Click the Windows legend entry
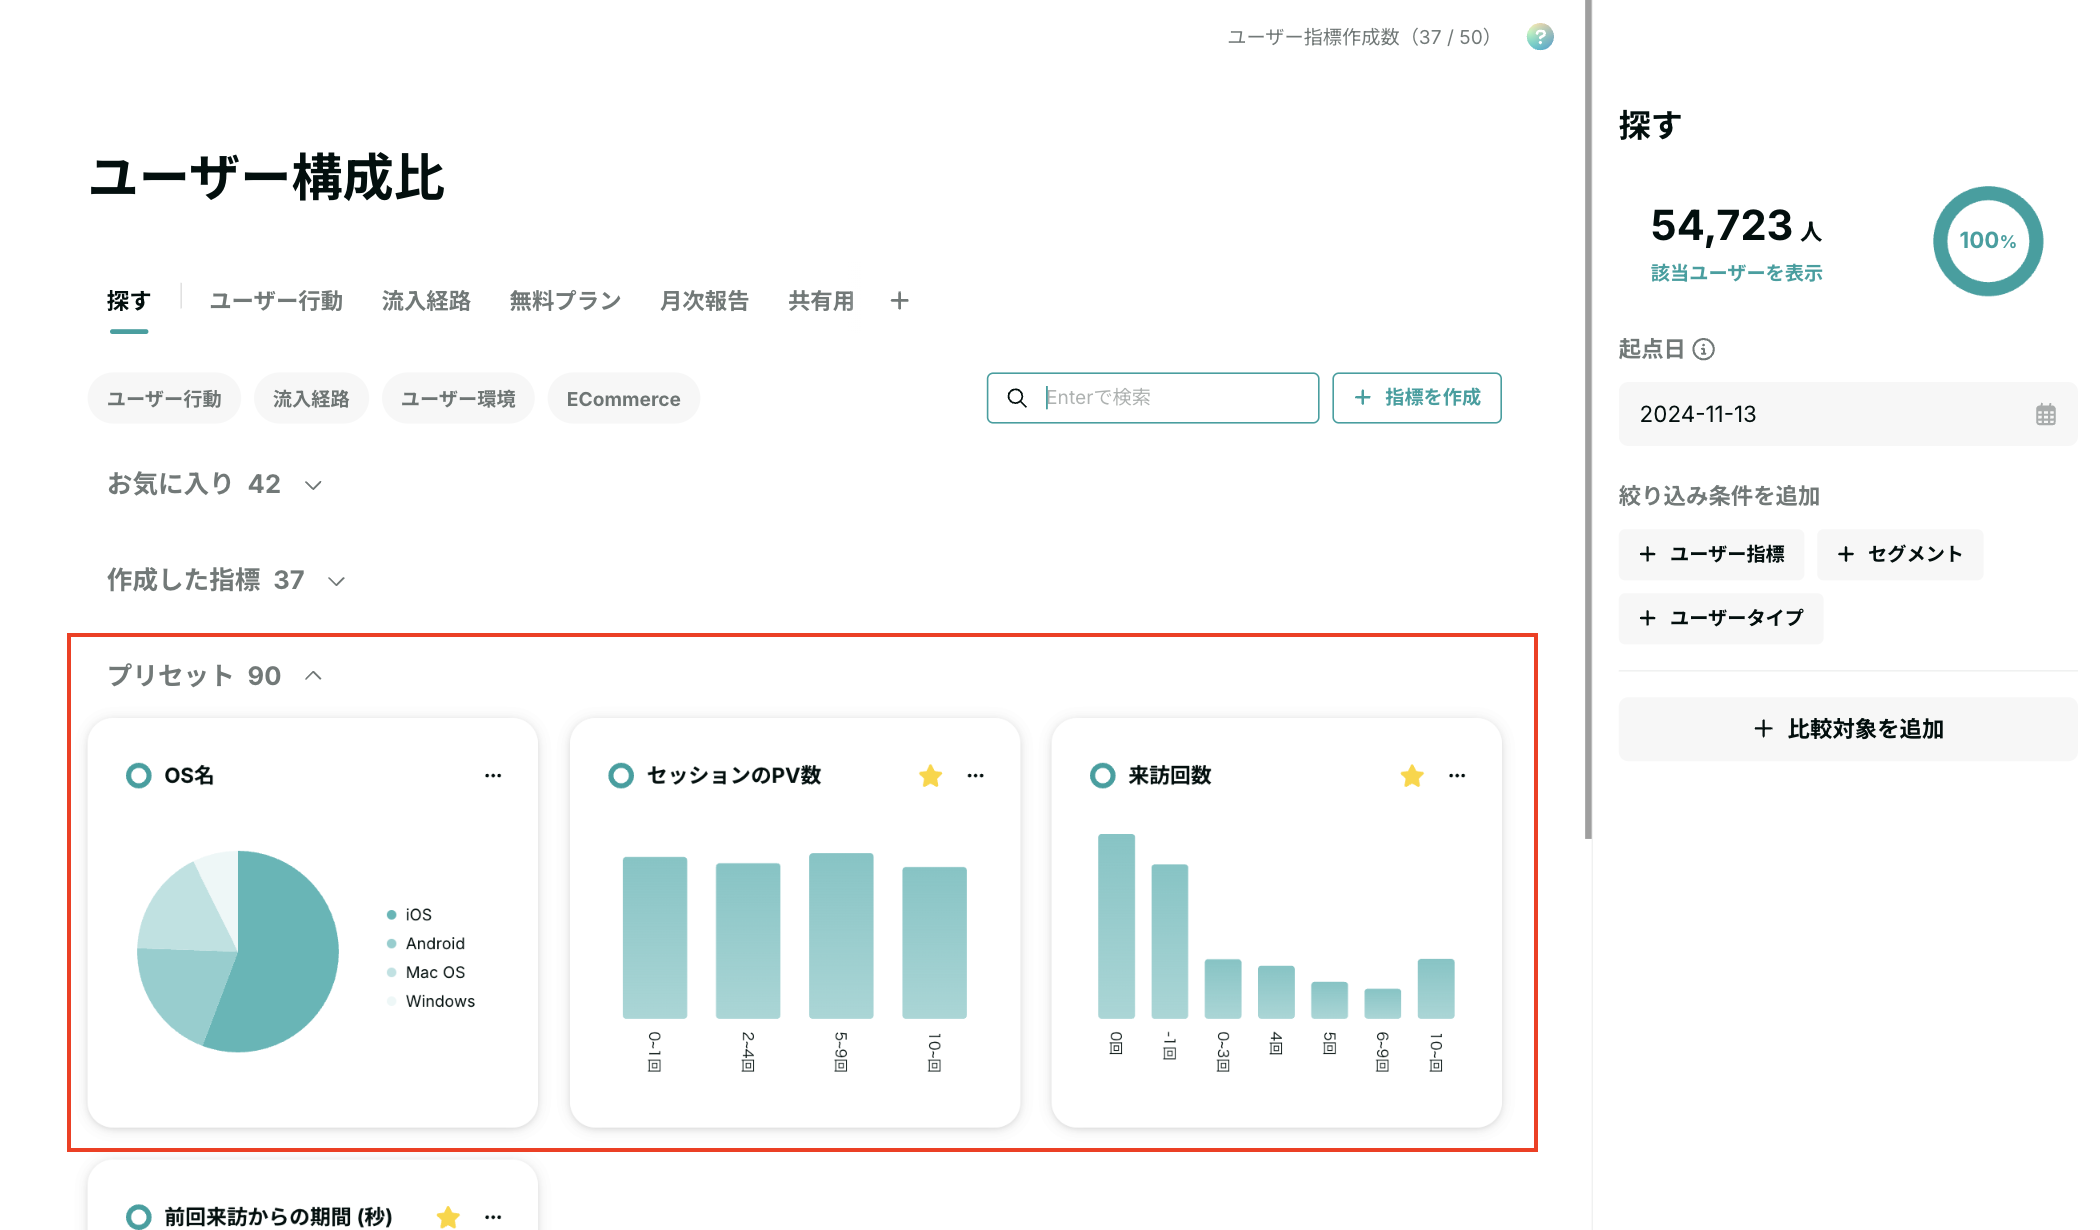The height and width of the screenshot is (1230, 2100). [431, 1001]
